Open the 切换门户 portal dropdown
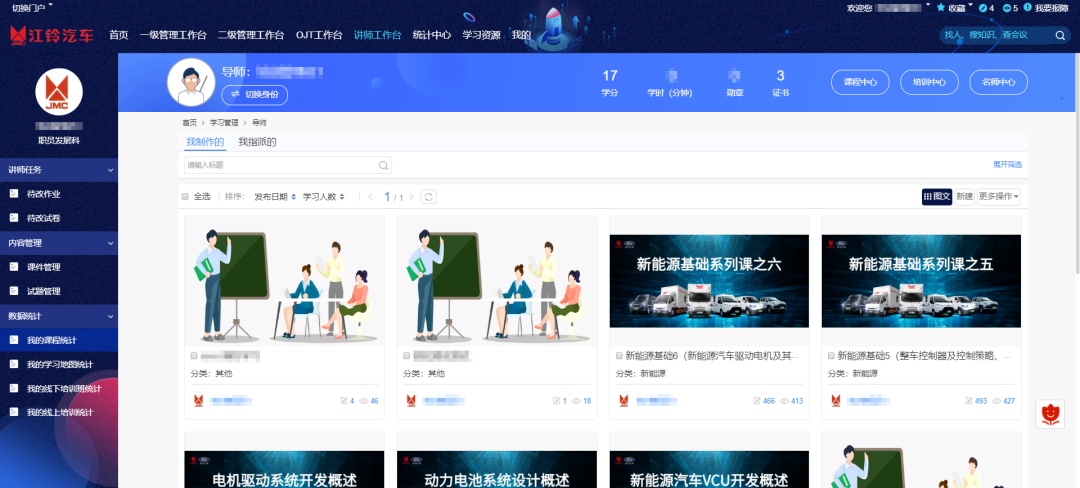This screenshot has height=488, width=1080. (x=32, y=8)
